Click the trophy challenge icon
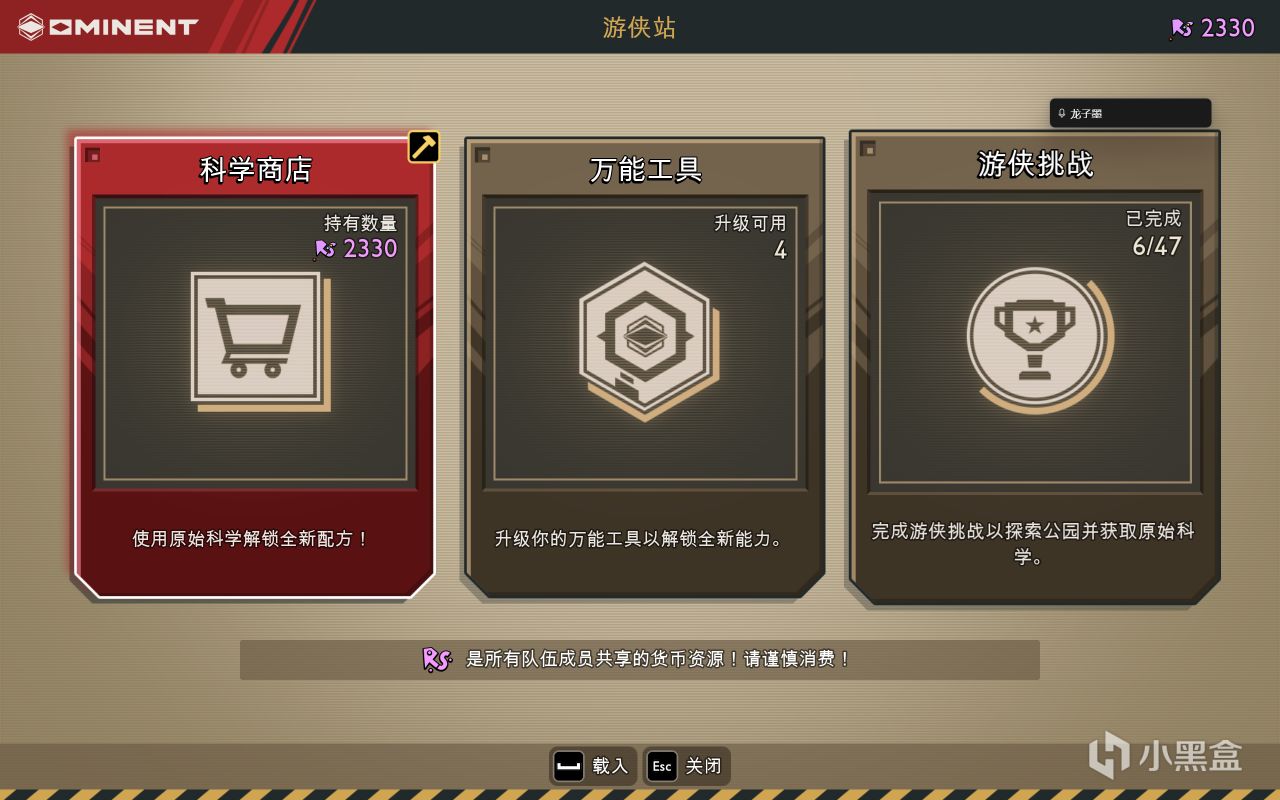Screen dimensions: 1280x800 [1036, 338]
